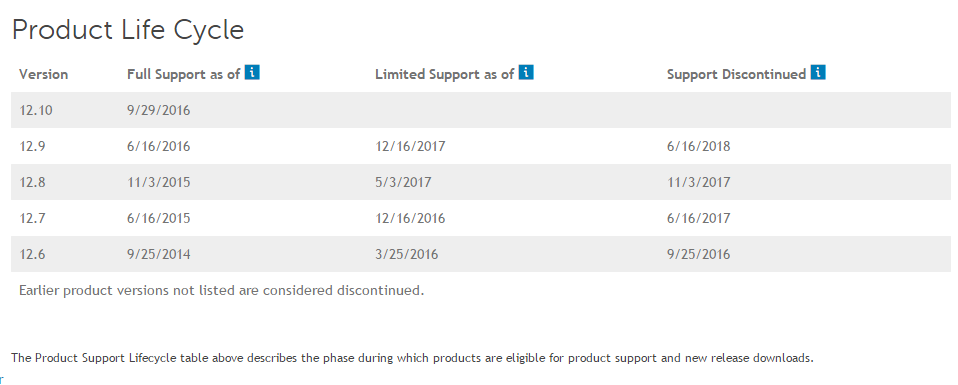Click version 12.8 in the table
958x385 pixels.
tap(32, 182)
